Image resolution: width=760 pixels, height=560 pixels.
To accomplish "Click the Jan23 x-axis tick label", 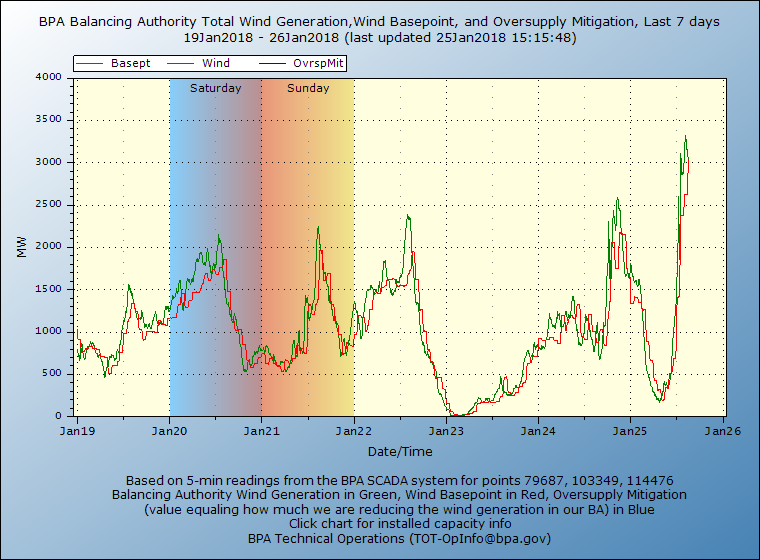I will click(x=446, y=432).
